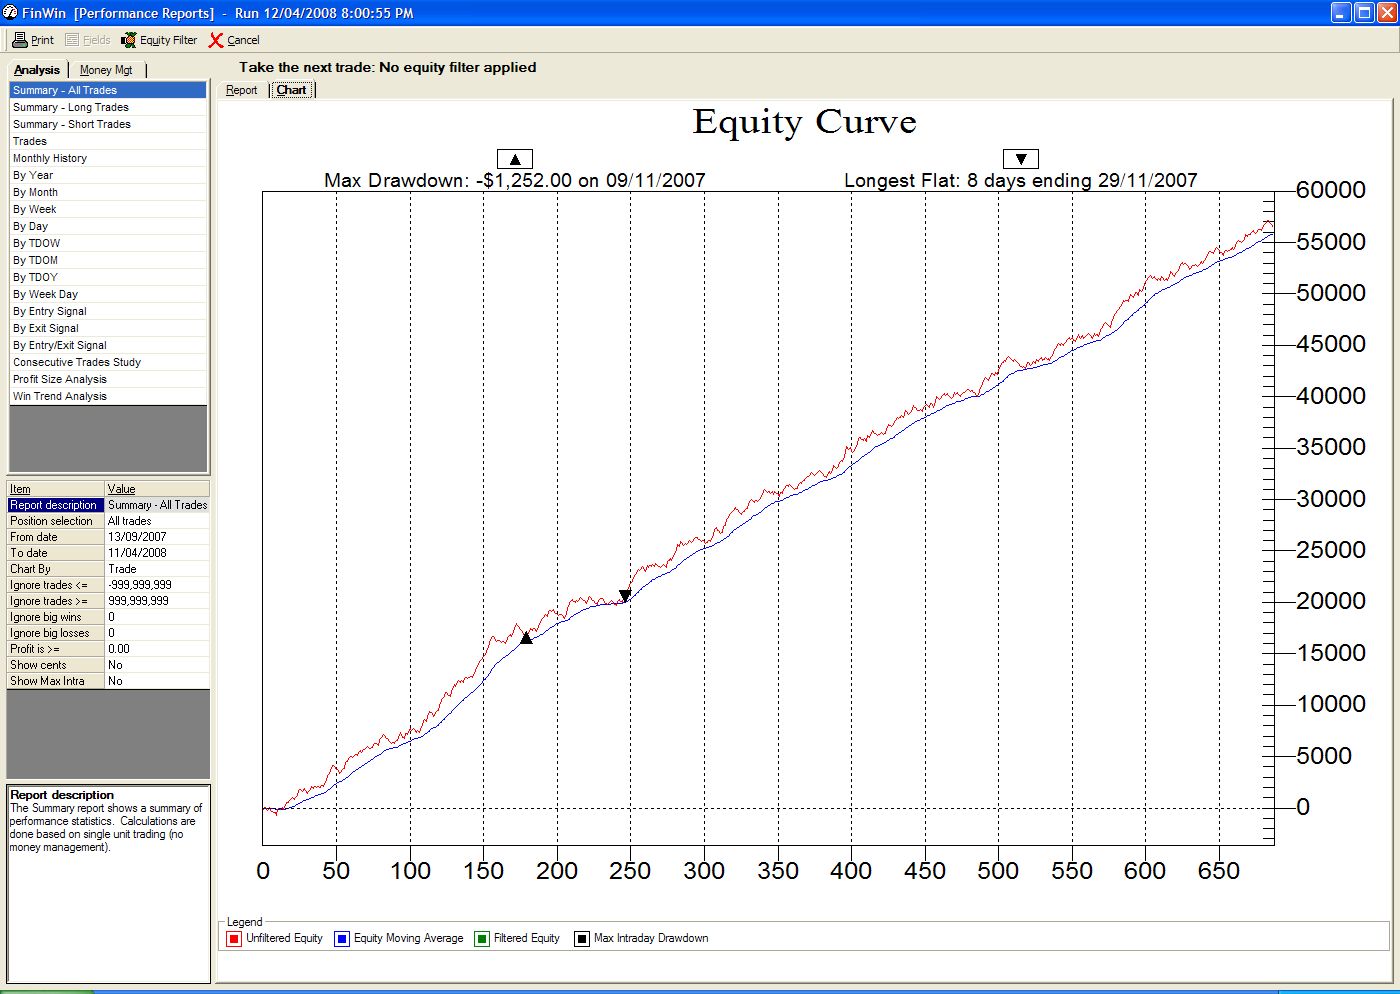Click the up-arrow Max Drawdown marker button
The width and height of the screenshot is (1400, 994).
[515, 159]
